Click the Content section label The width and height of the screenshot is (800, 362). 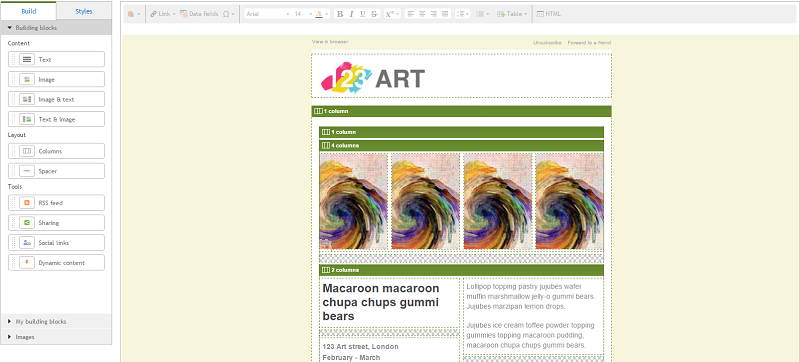pos(19,43)
